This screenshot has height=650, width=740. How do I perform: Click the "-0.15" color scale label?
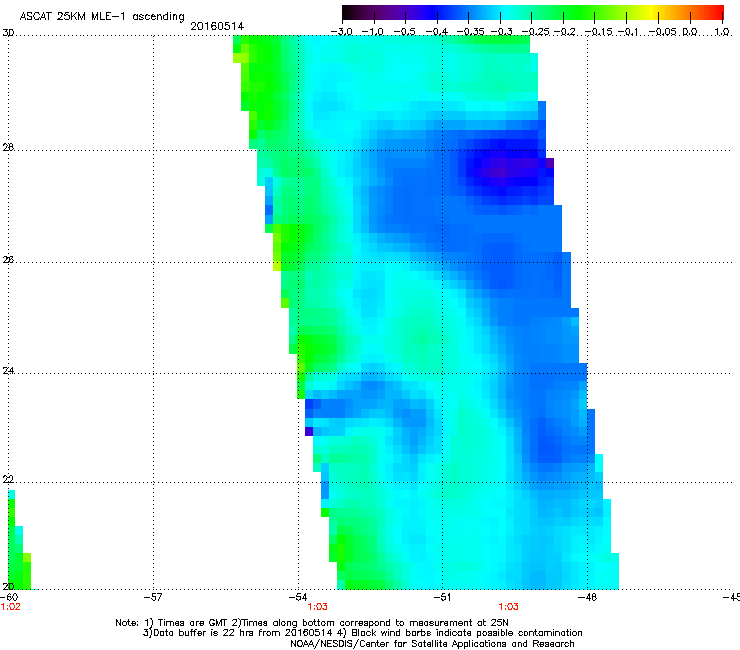pos(598,32)
